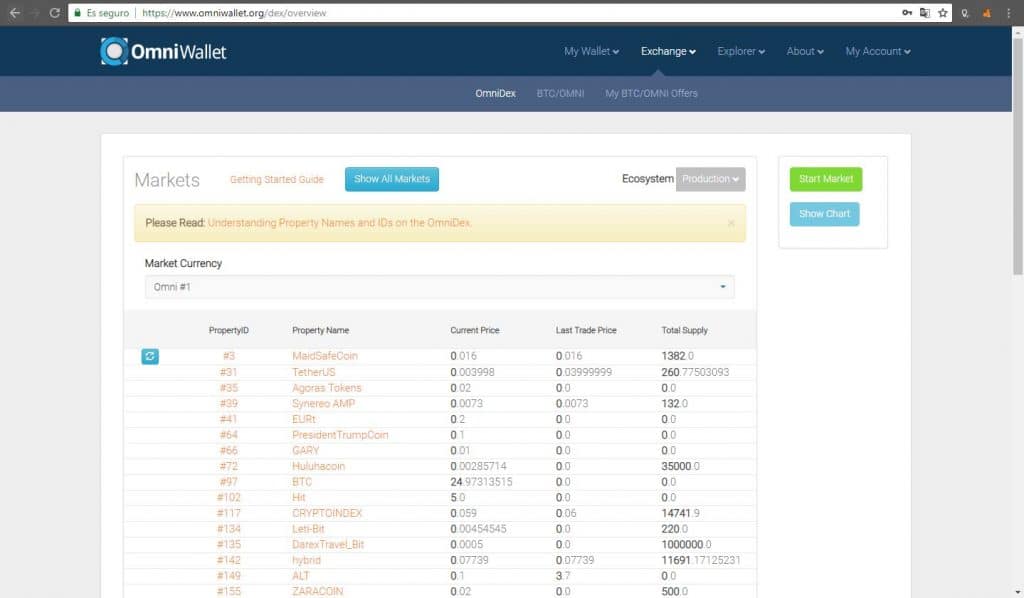Open Hit market link
Image resolution: width=1024 pixels, height=598 pixels.
[298, 497]
